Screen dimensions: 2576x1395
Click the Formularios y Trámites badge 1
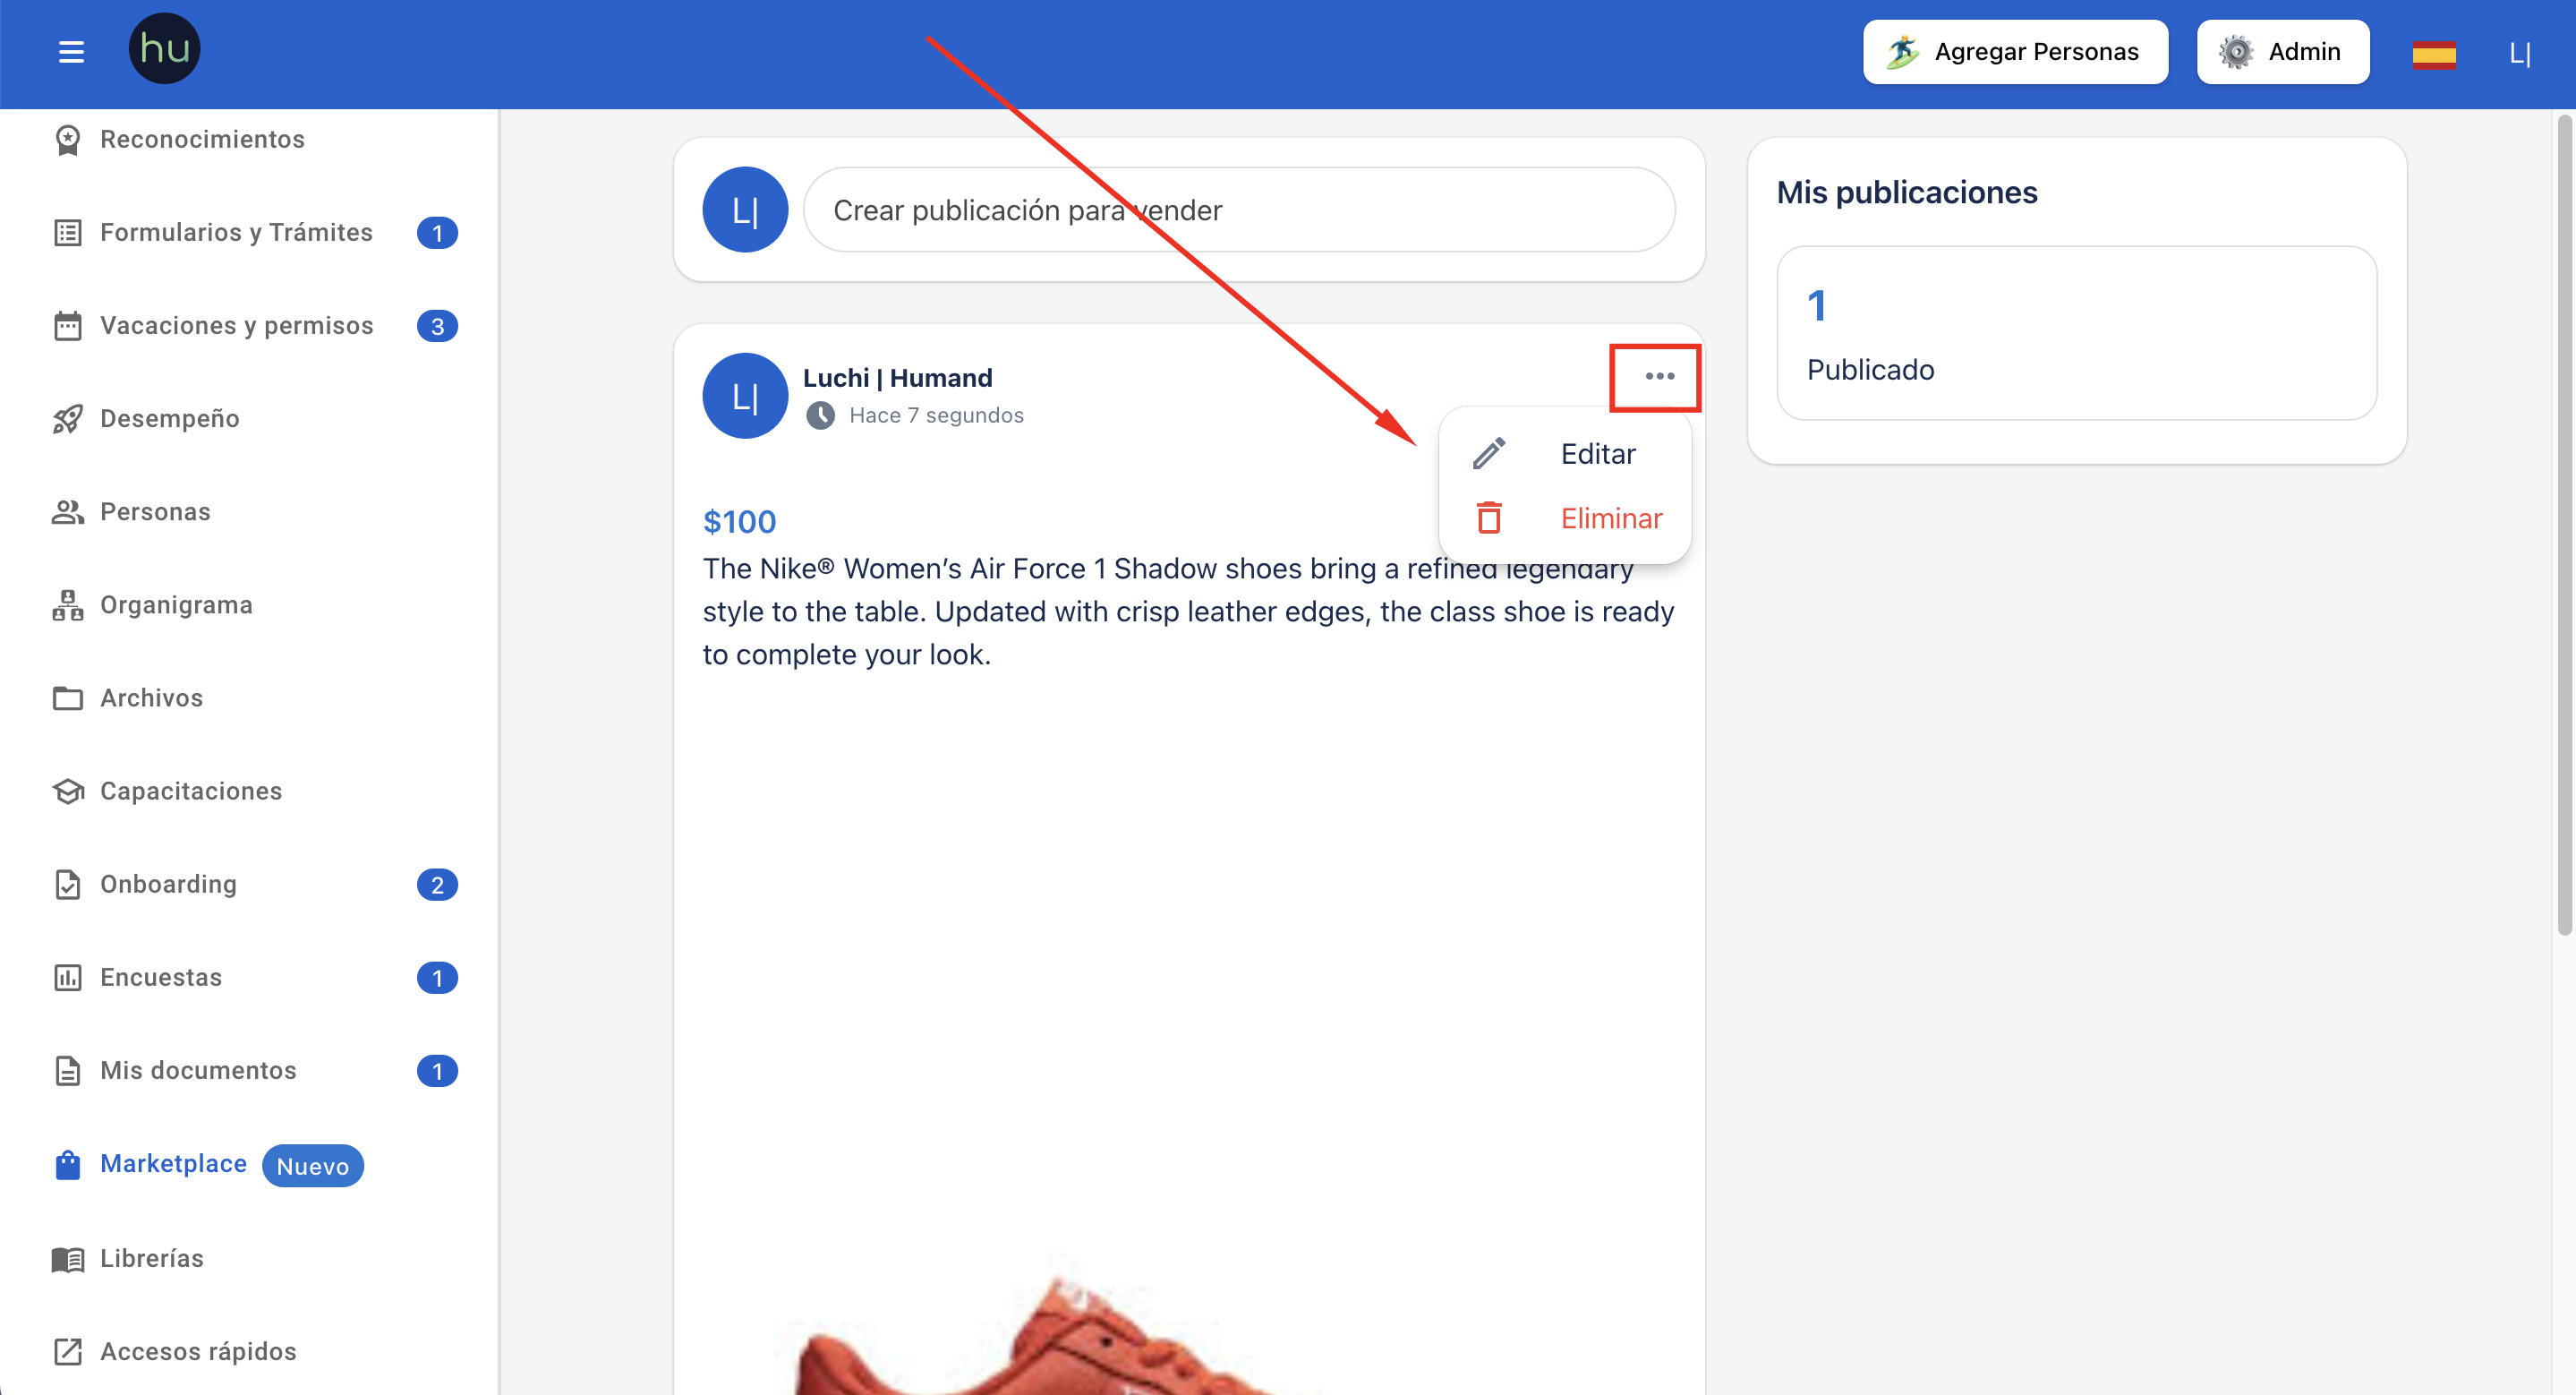[437, 233]
